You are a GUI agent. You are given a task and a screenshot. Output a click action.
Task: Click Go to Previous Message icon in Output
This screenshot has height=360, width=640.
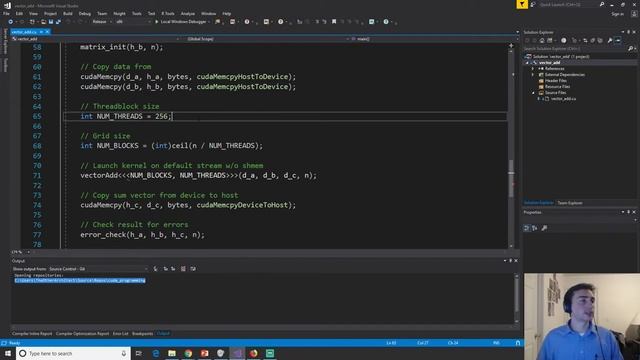tap(166, 269)
